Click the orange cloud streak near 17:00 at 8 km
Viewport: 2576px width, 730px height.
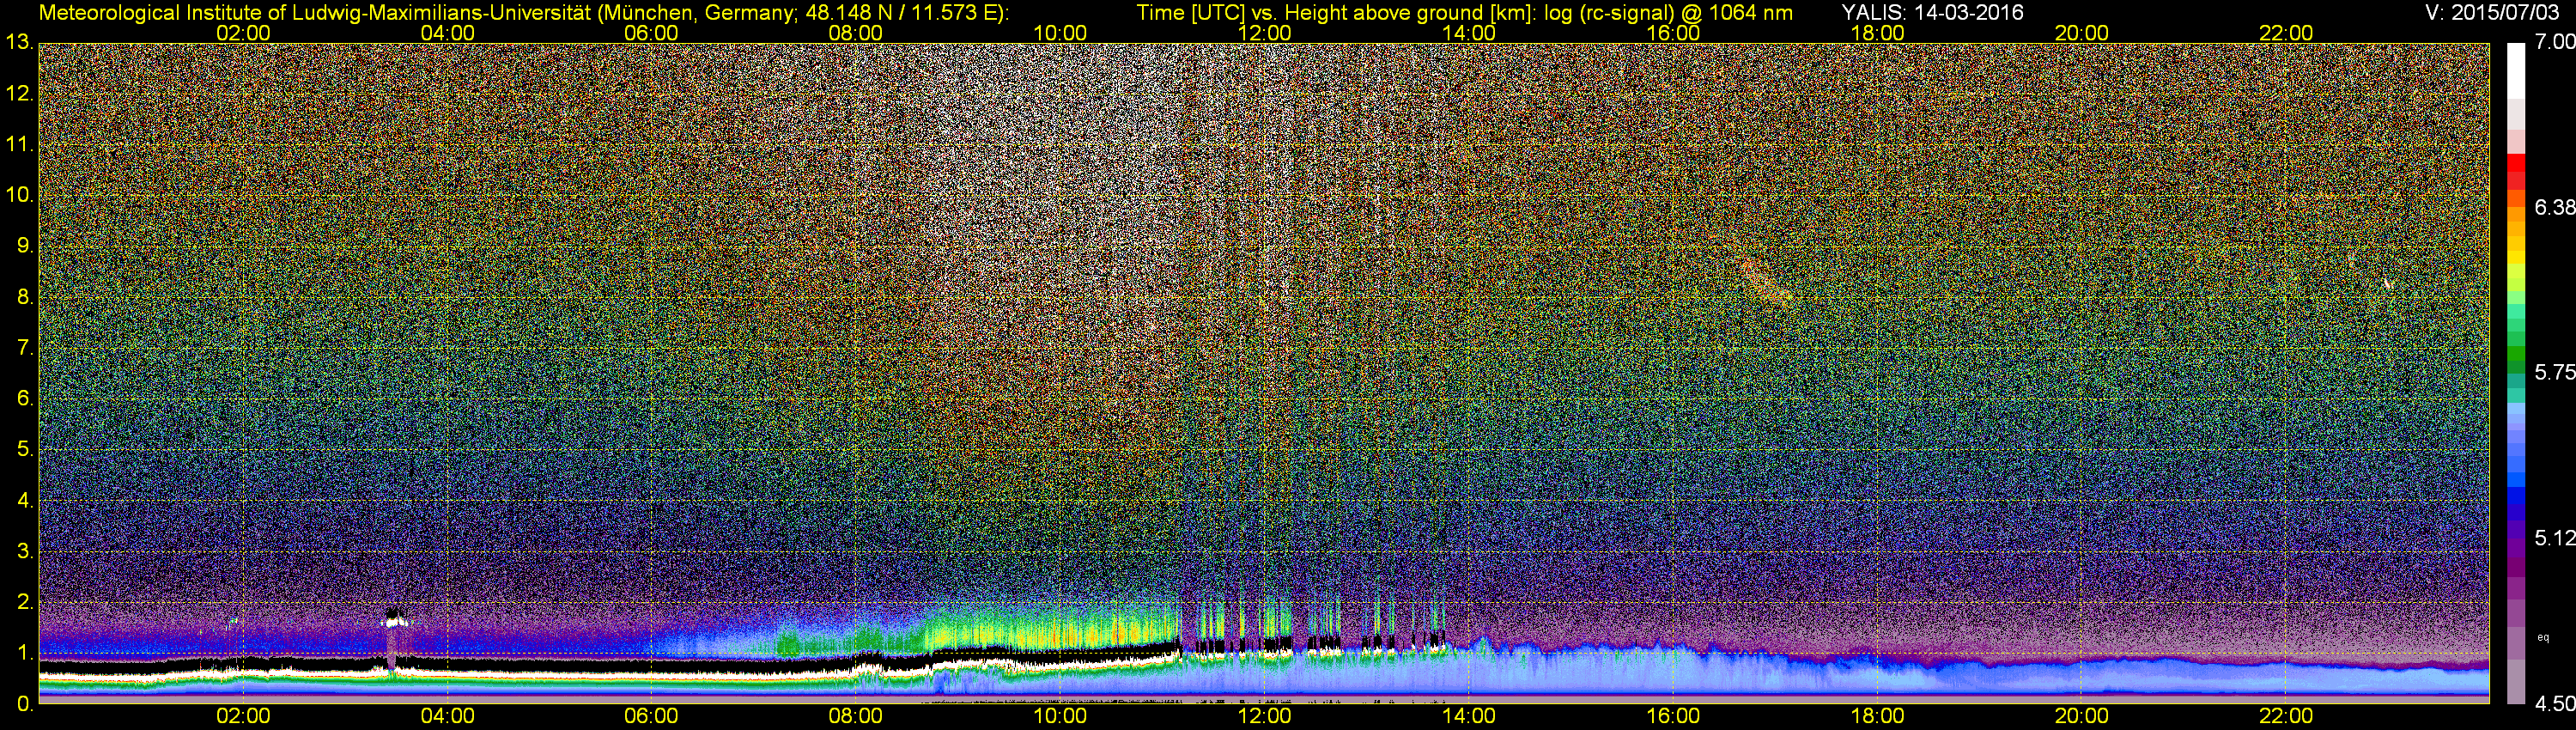[x=1766, y=281]
